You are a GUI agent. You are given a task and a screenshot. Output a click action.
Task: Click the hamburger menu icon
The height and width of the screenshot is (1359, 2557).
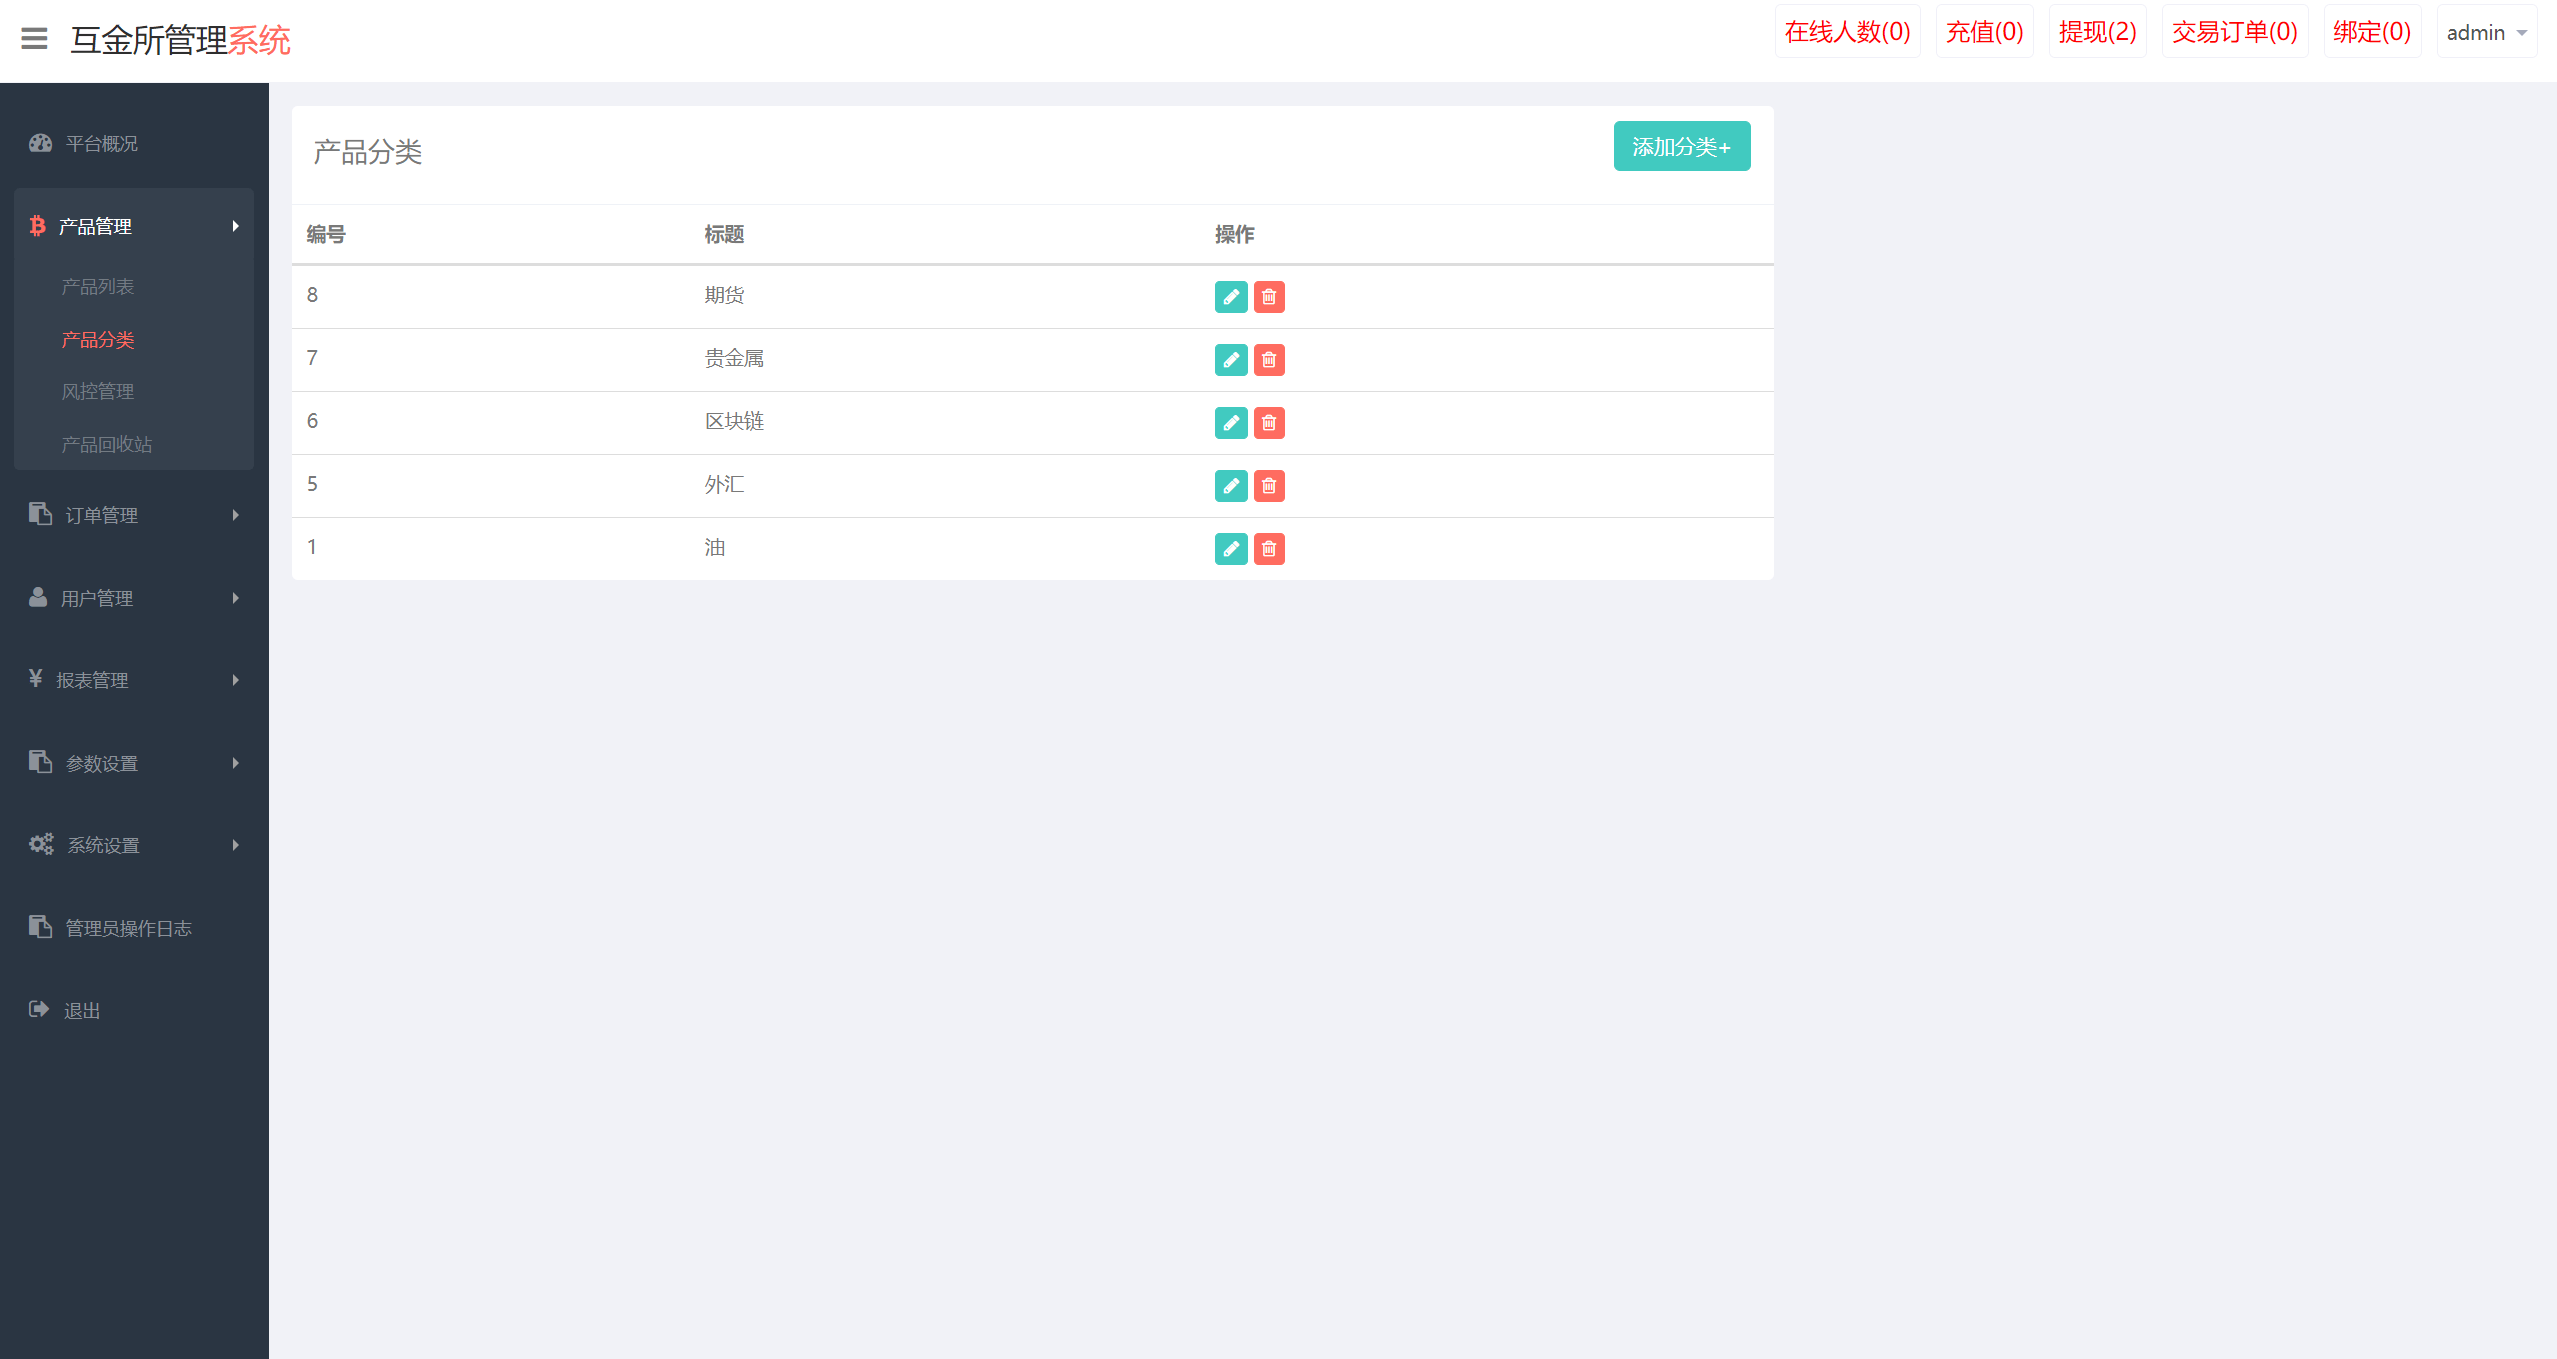[x=34, y=39]
